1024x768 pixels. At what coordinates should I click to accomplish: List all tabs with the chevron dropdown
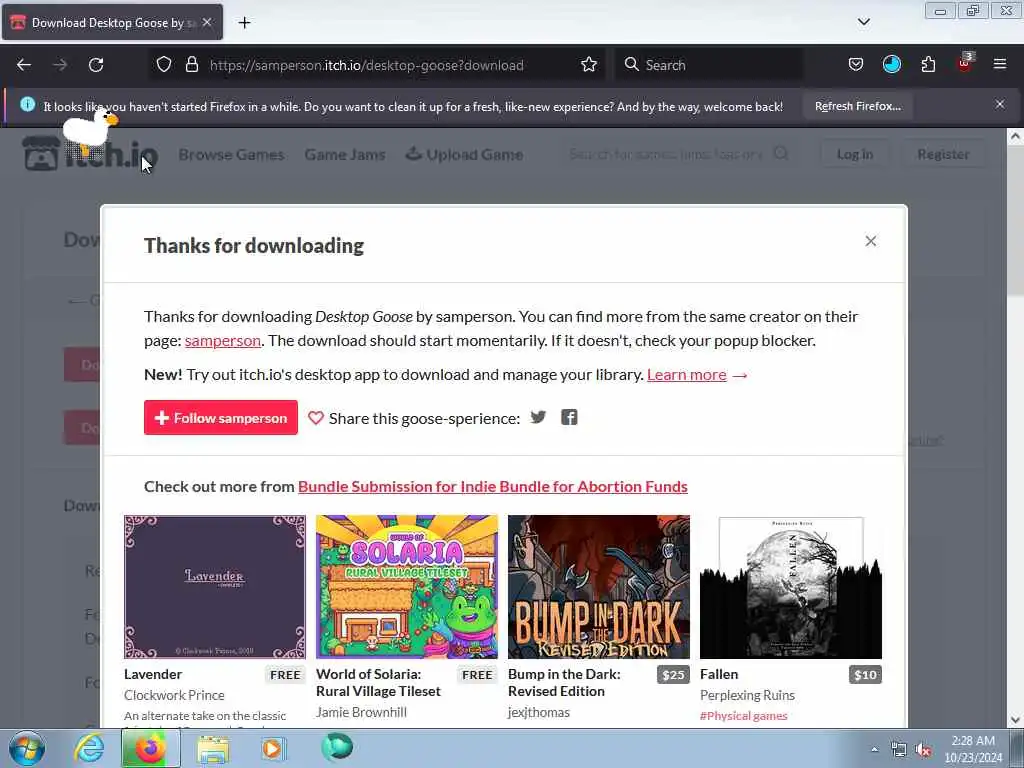863,22
